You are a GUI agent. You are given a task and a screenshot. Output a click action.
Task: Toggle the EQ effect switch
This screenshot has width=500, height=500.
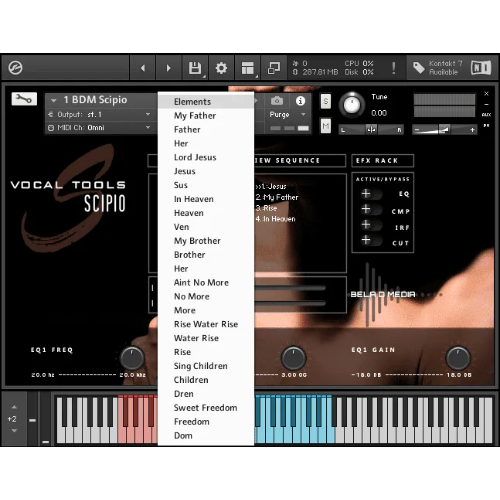click(x=371, y=194)
